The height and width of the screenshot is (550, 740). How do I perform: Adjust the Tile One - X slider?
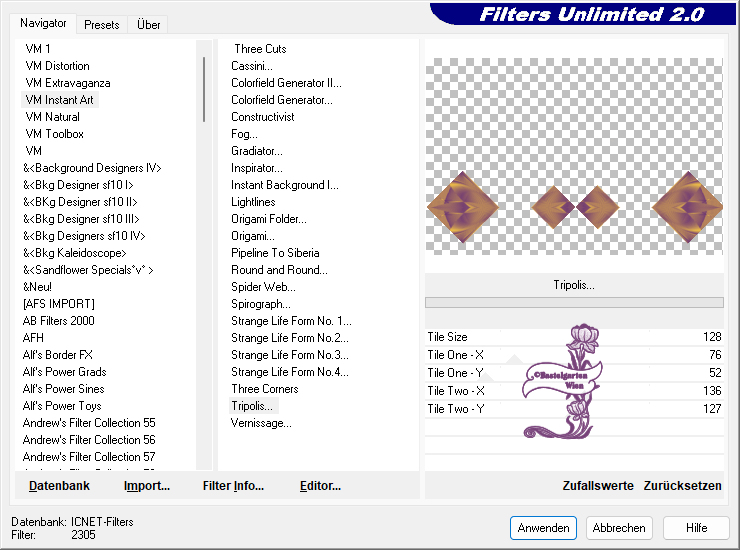[574, 355]
